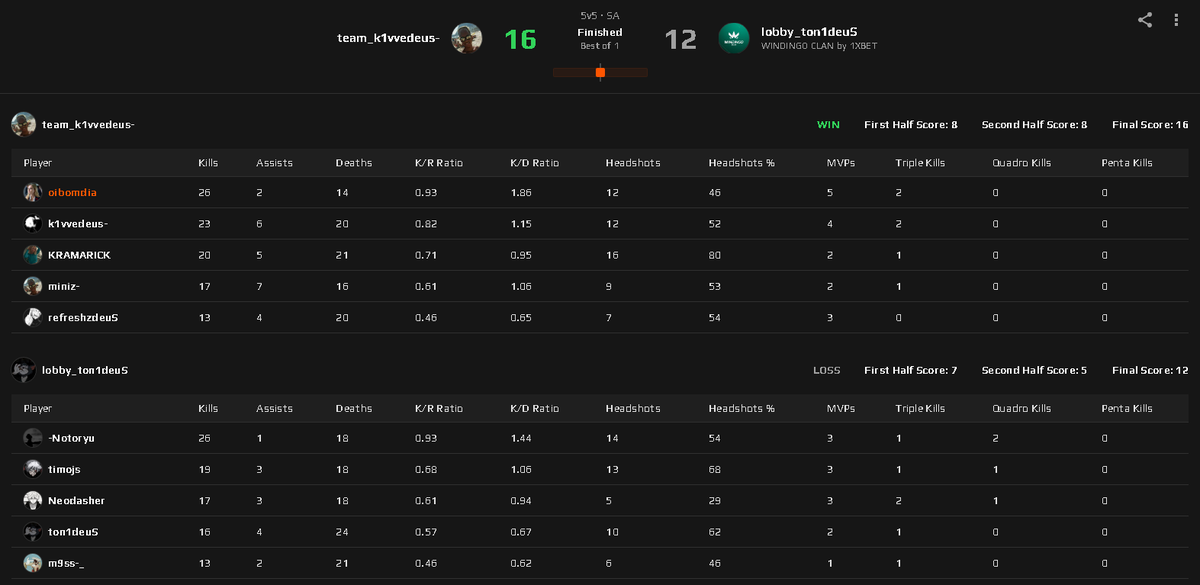The image size is (1200, 585).
Task: Open the three-dot more options menu
Action: [x=1176, y=19]
